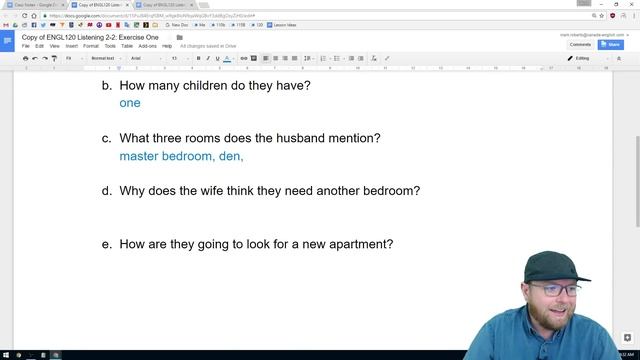Image resolution: width=640 pixels, height=360 pixels.
Task: Open the Table menu
Action: (x=127, y=46)
